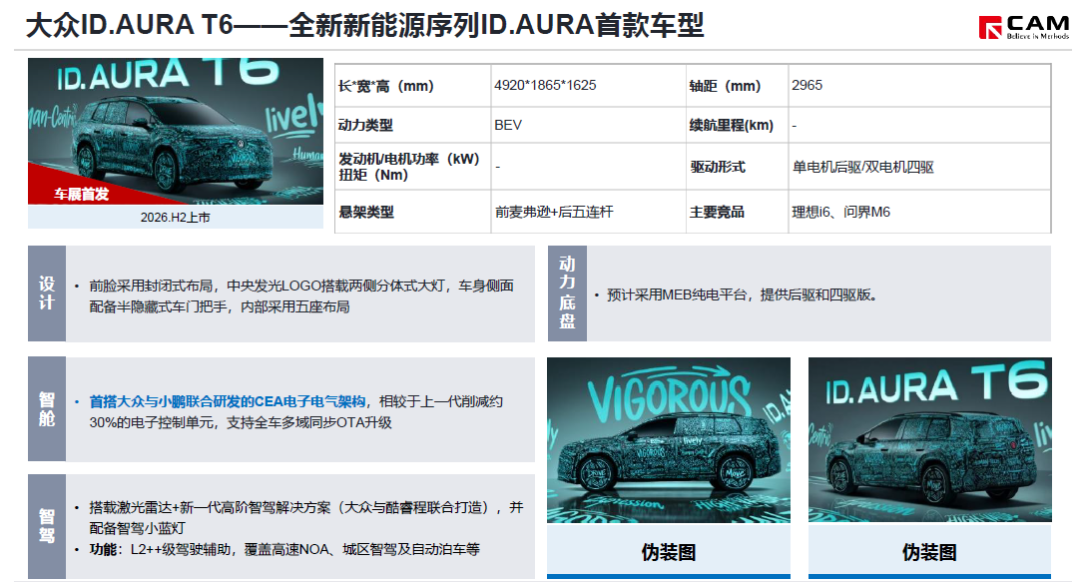1080x582 pixels.
Task: Open the VIGOROUS side-view camouflage photo
Action: 668,440
